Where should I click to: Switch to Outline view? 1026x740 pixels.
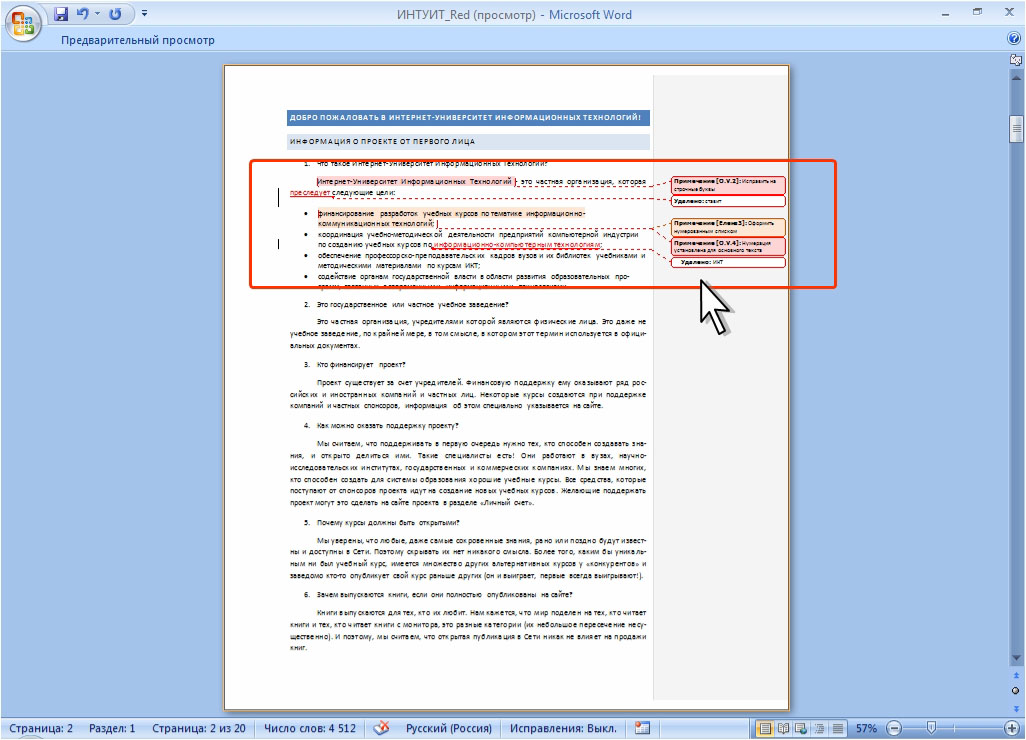[819, 728]
